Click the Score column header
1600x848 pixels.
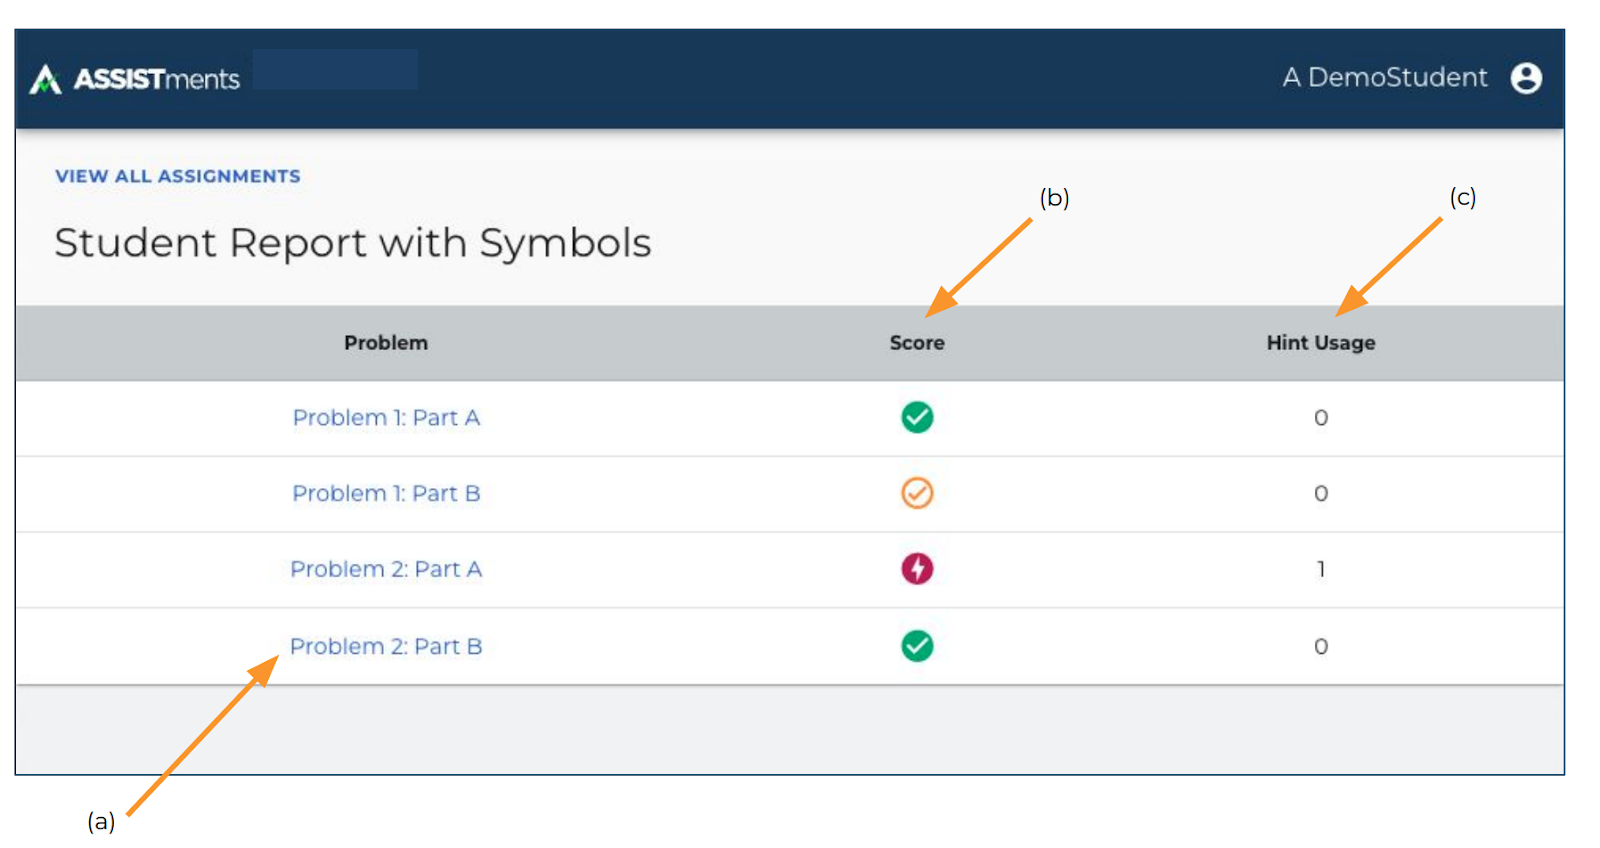tap(917, 343)
